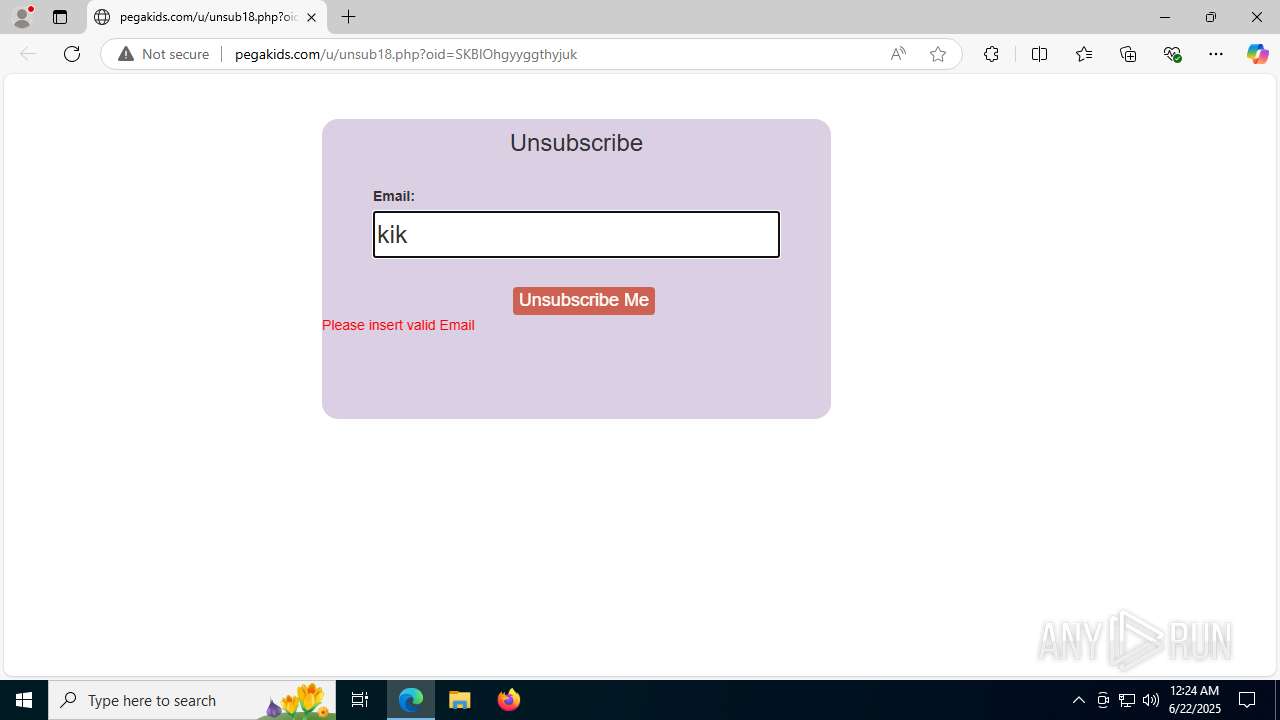Open Browser essentials icon
Image resolution: width=1280 pixels, height=720 pixels.
[1173, 54]
